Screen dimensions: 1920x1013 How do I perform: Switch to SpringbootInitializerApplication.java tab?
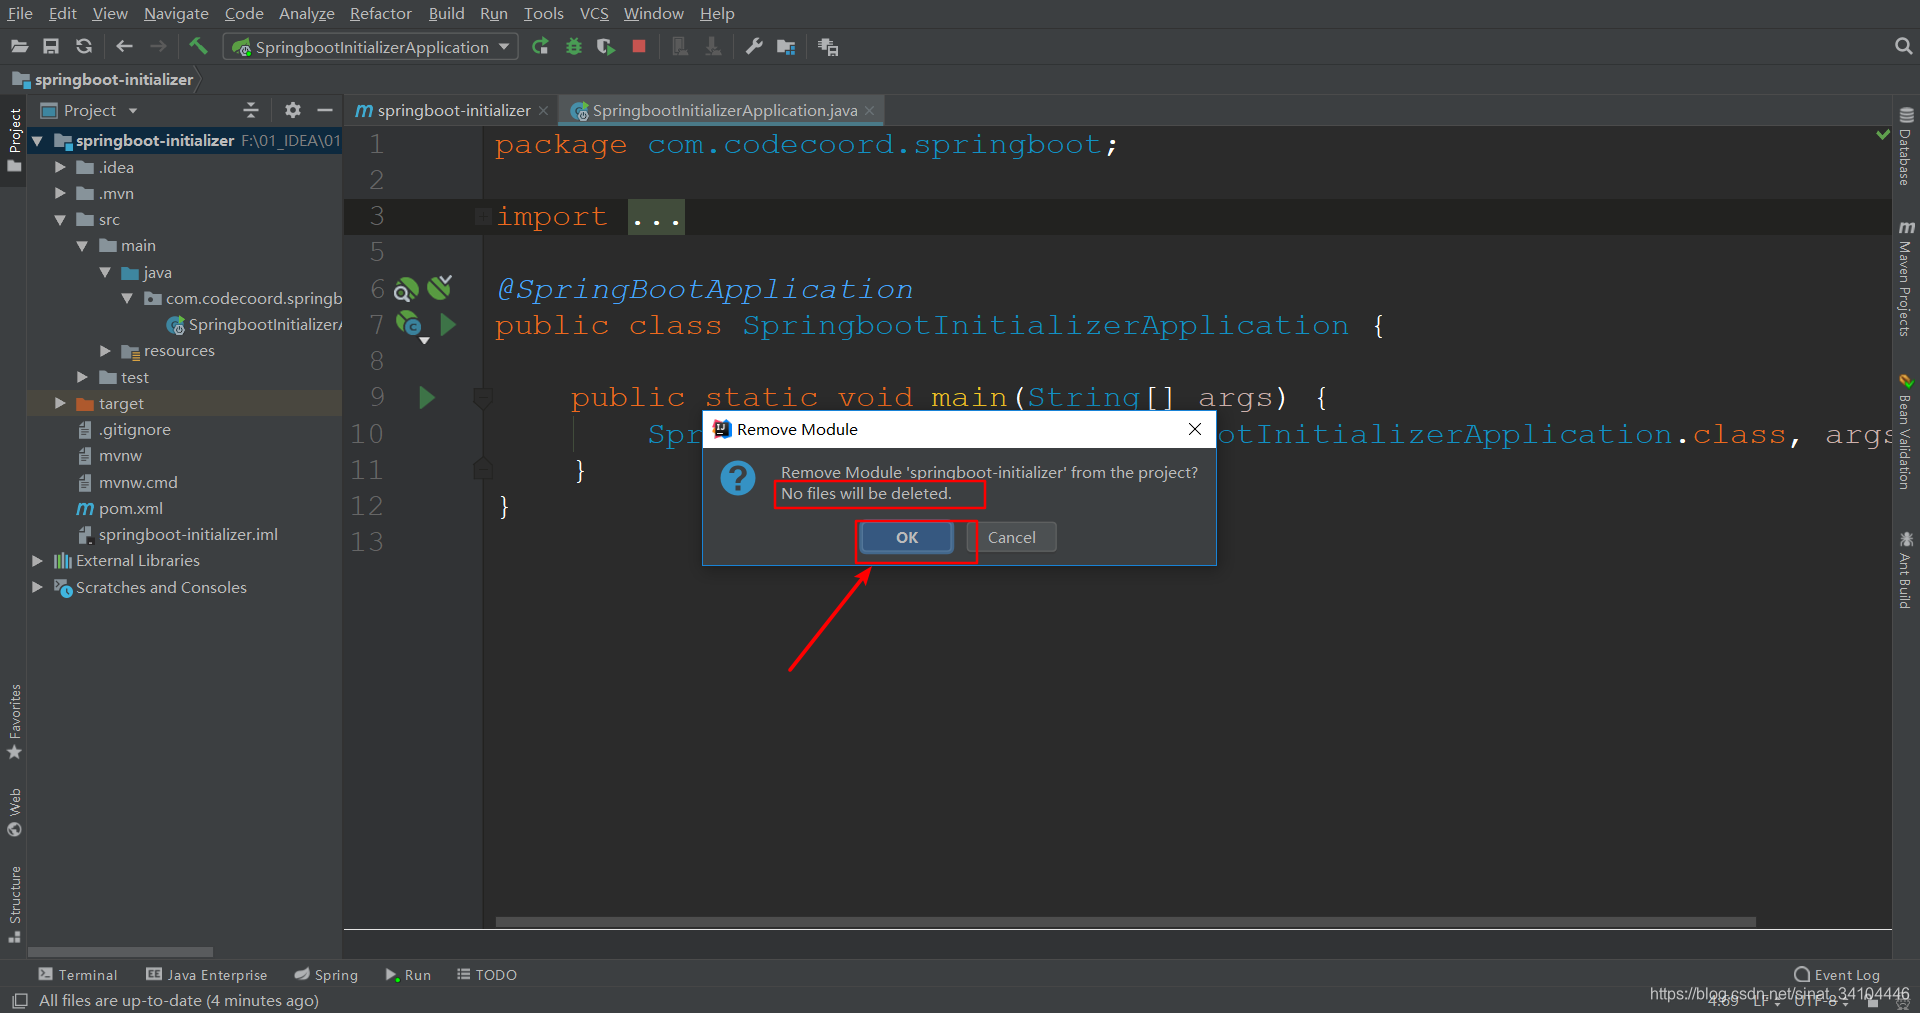723,110
